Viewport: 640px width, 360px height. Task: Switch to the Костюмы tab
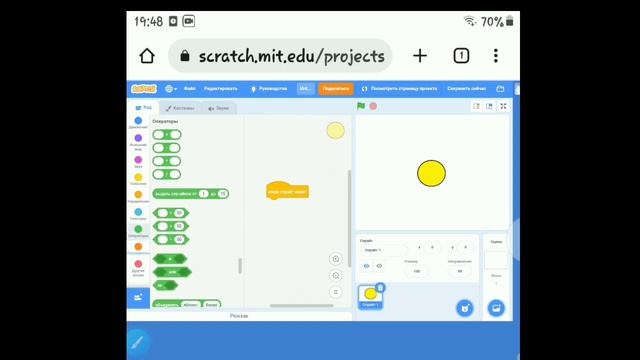[x=180, y=108]
